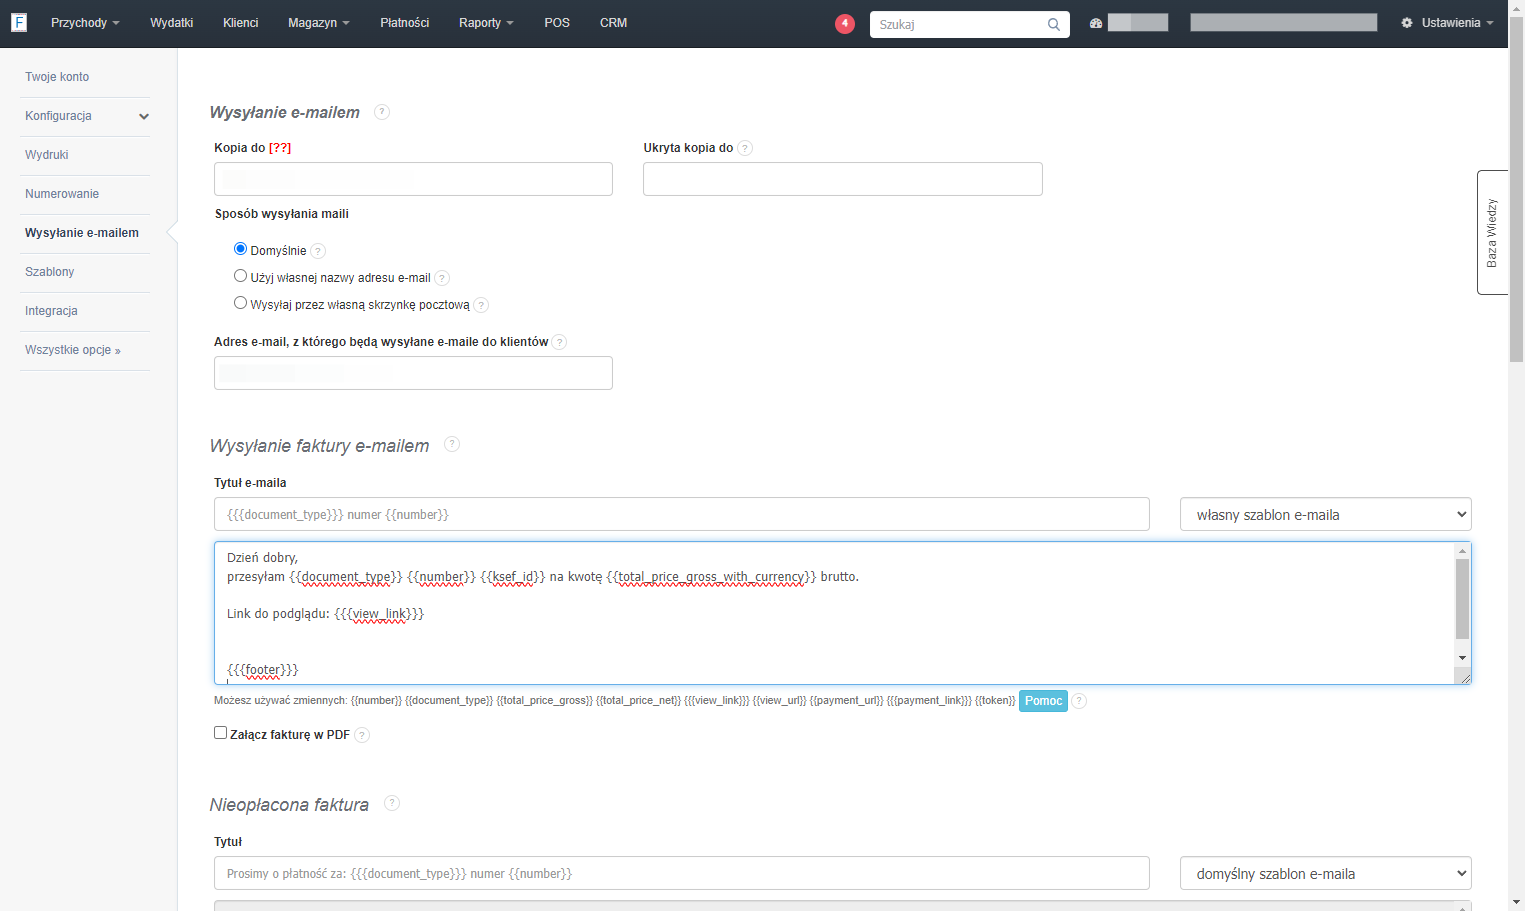Open the 'Baza Wiedzy' side tab
Screen dimensions: 1525x911
tap(1492, 232)
